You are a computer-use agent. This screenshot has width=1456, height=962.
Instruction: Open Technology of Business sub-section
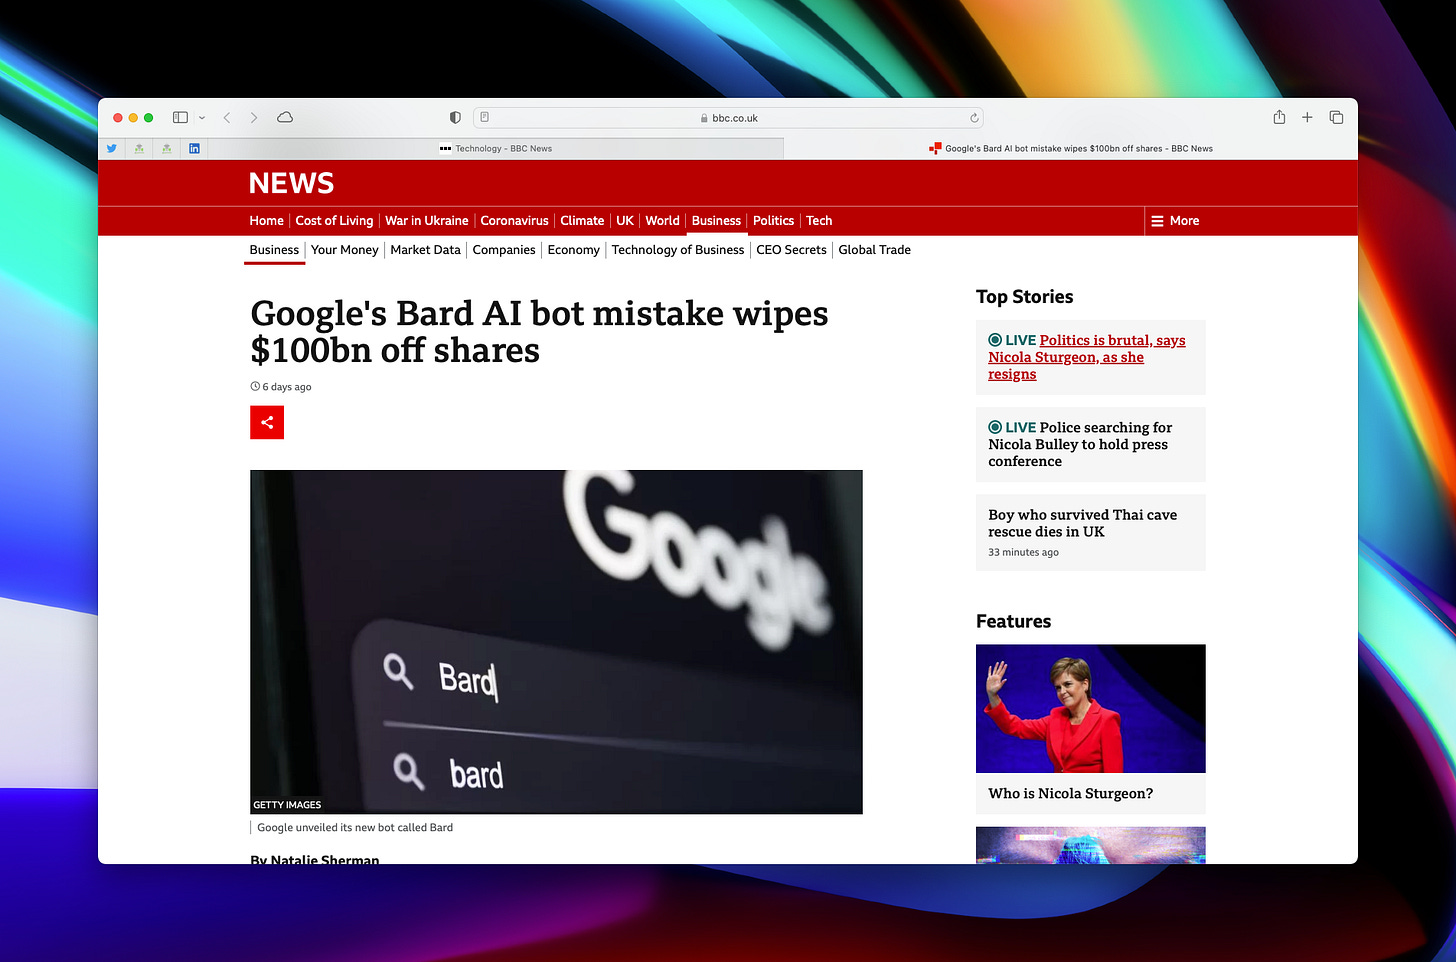coord(678,250)
